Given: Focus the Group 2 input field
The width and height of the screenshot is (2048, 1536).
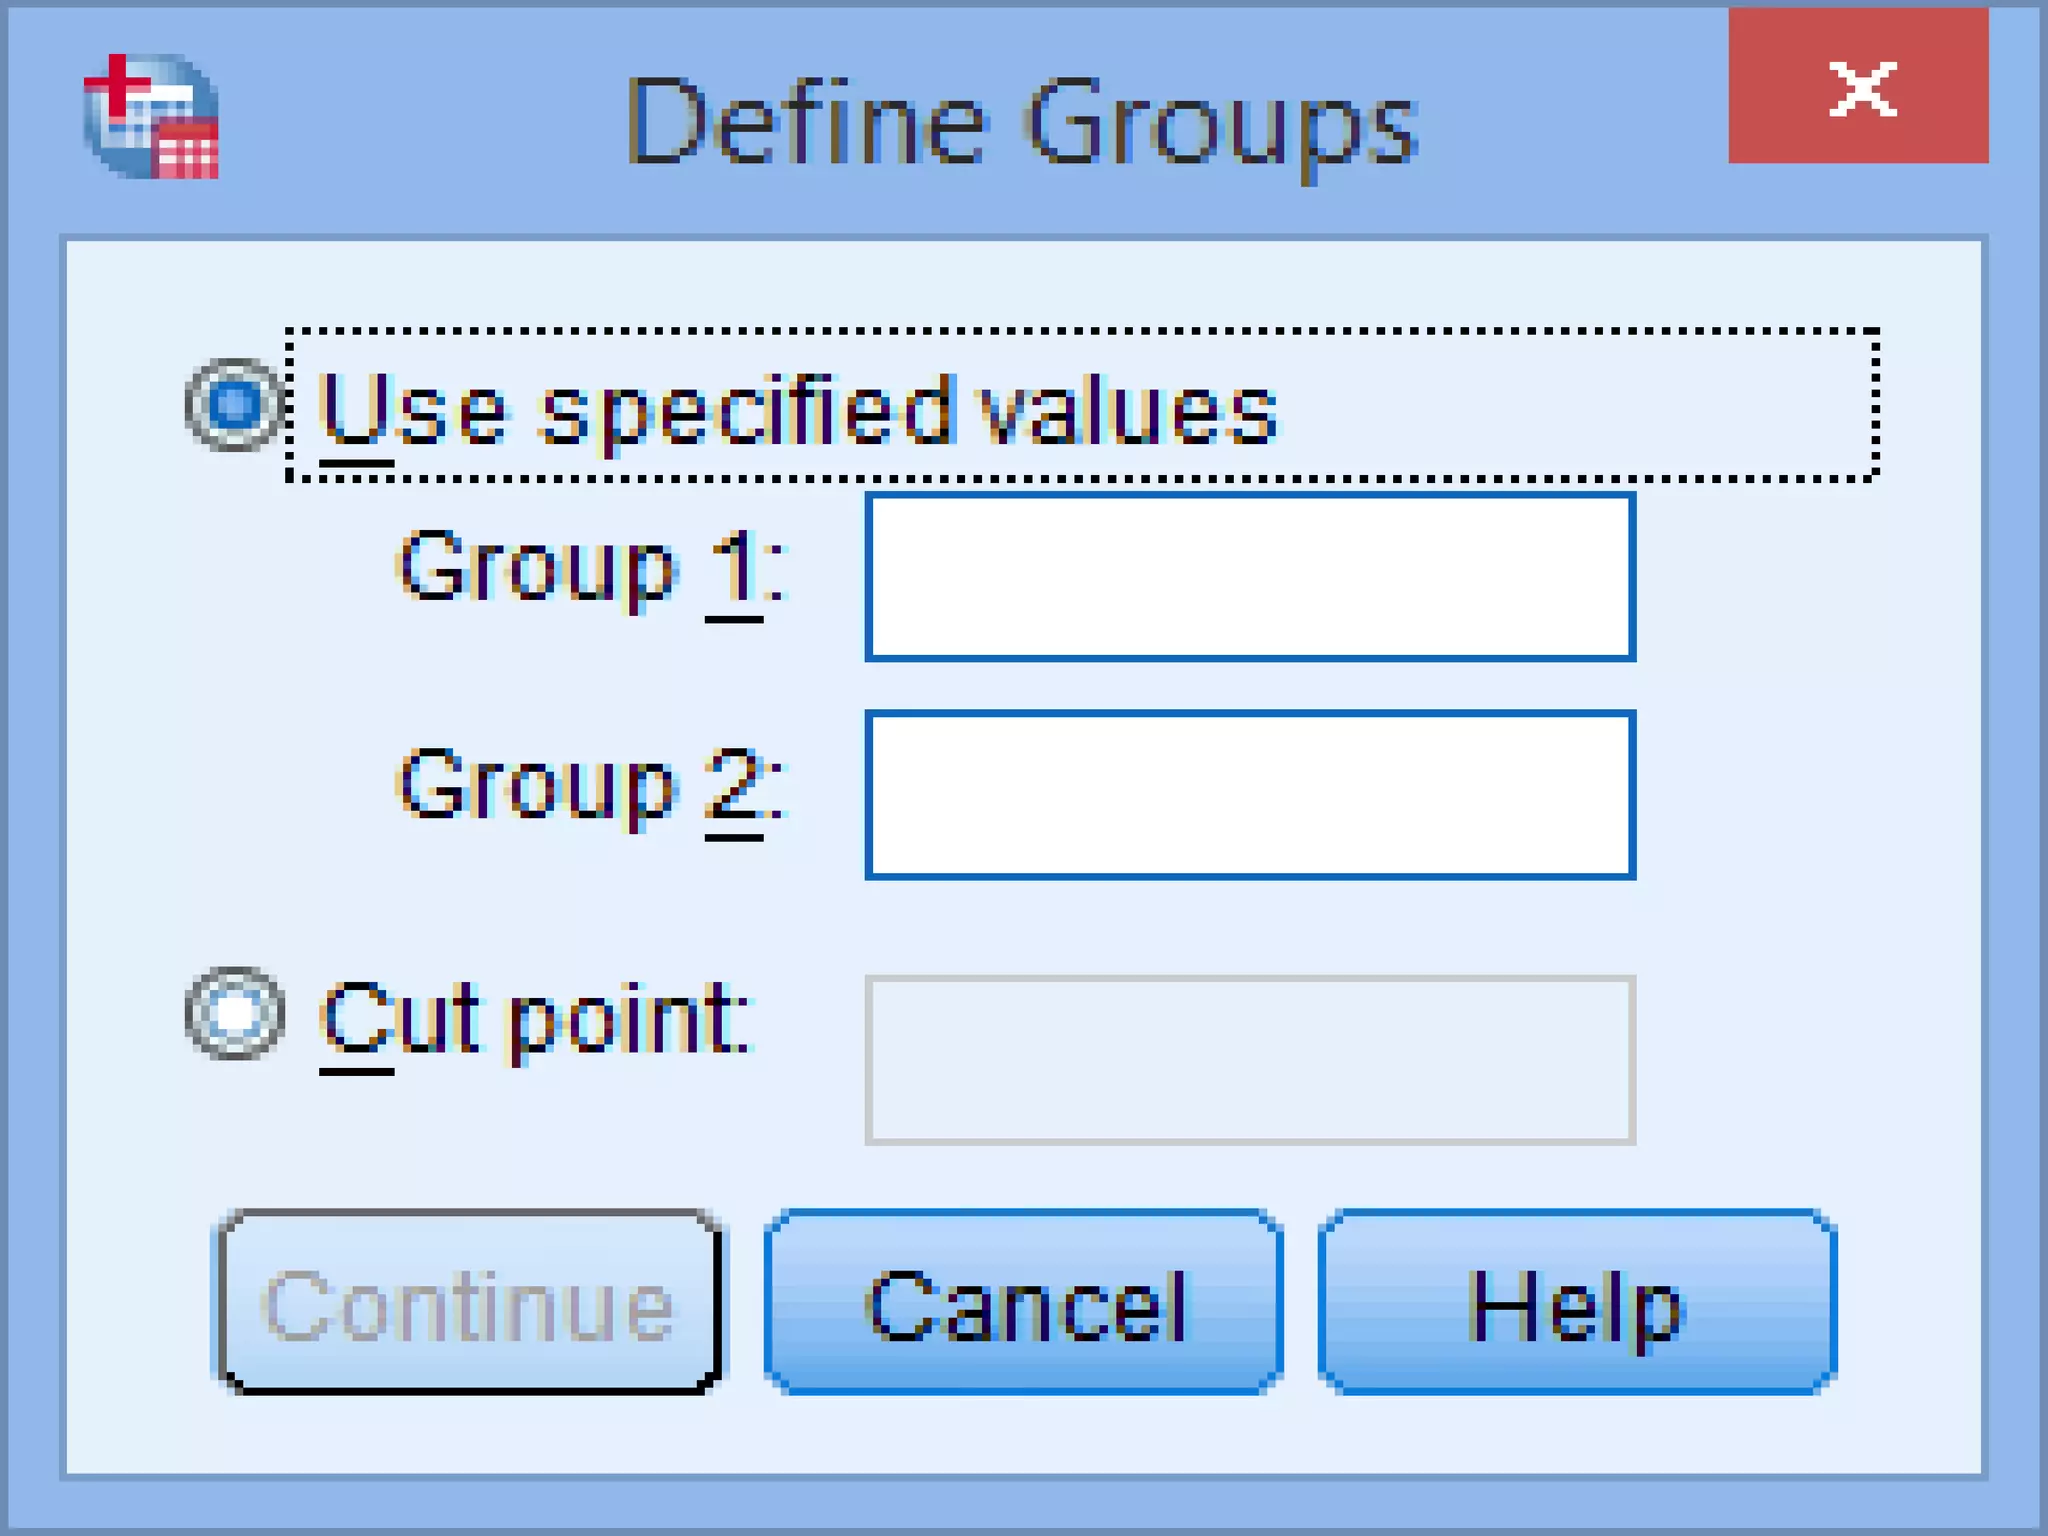Looking at the screenshot, I should click(1250, 795).
